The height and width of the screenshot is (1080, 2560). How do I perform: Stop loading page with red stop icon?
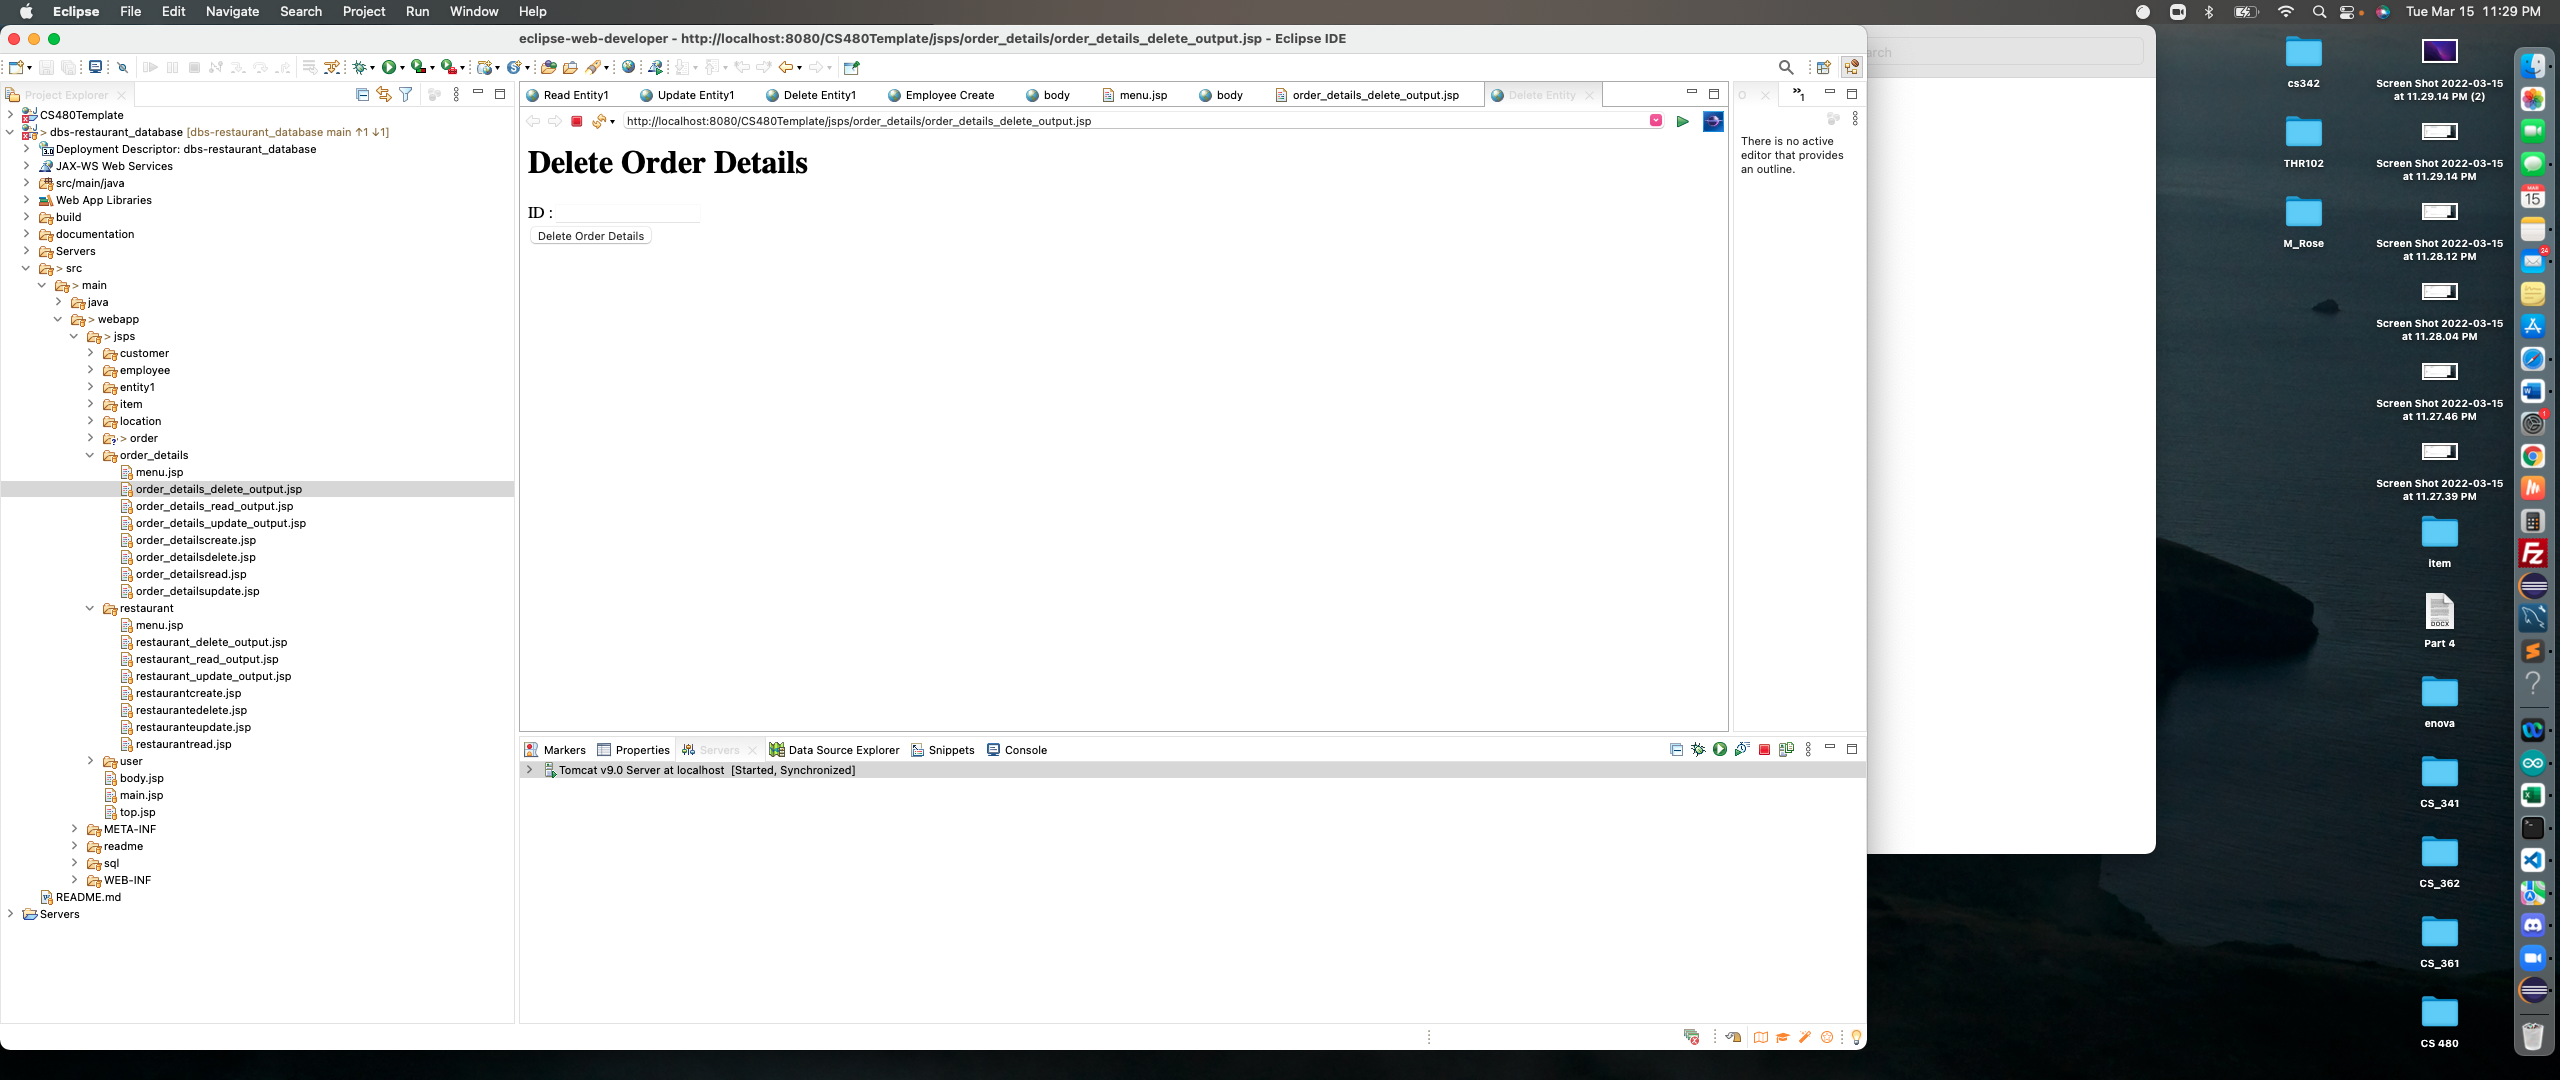pyautogui.click(x=576, y=121)
